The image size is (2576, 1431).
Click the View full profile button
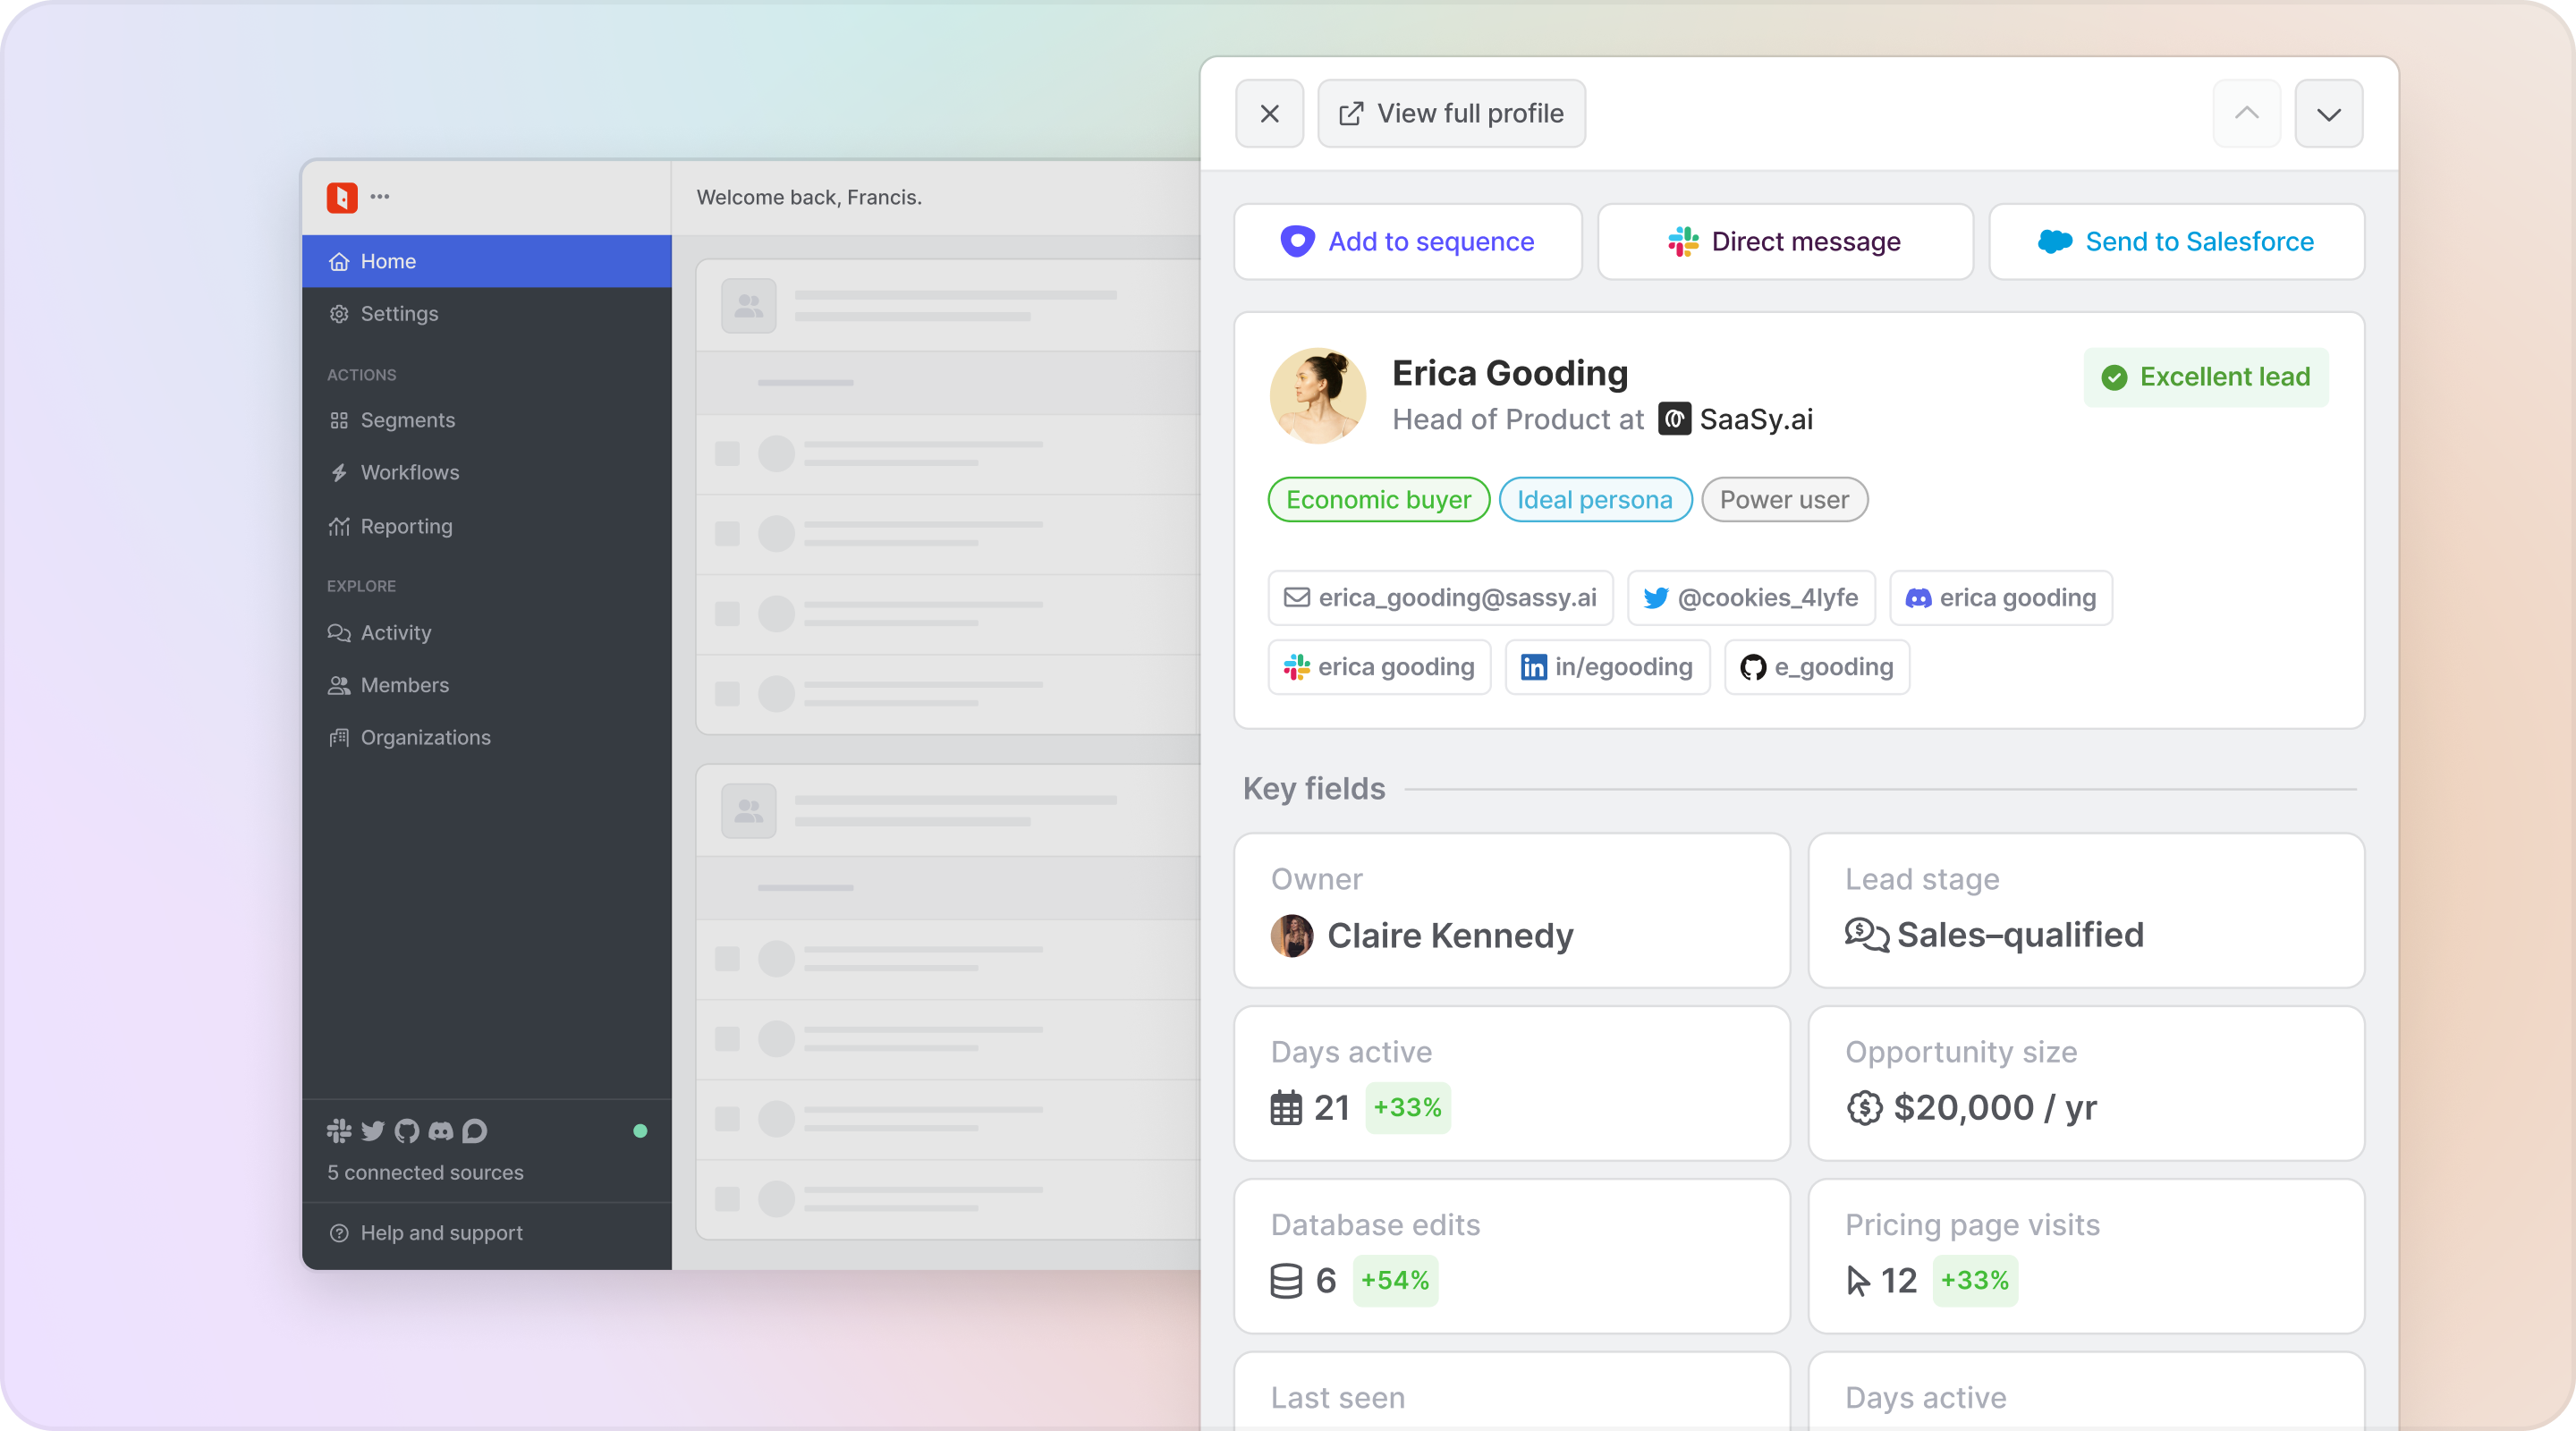point(1451,114)
